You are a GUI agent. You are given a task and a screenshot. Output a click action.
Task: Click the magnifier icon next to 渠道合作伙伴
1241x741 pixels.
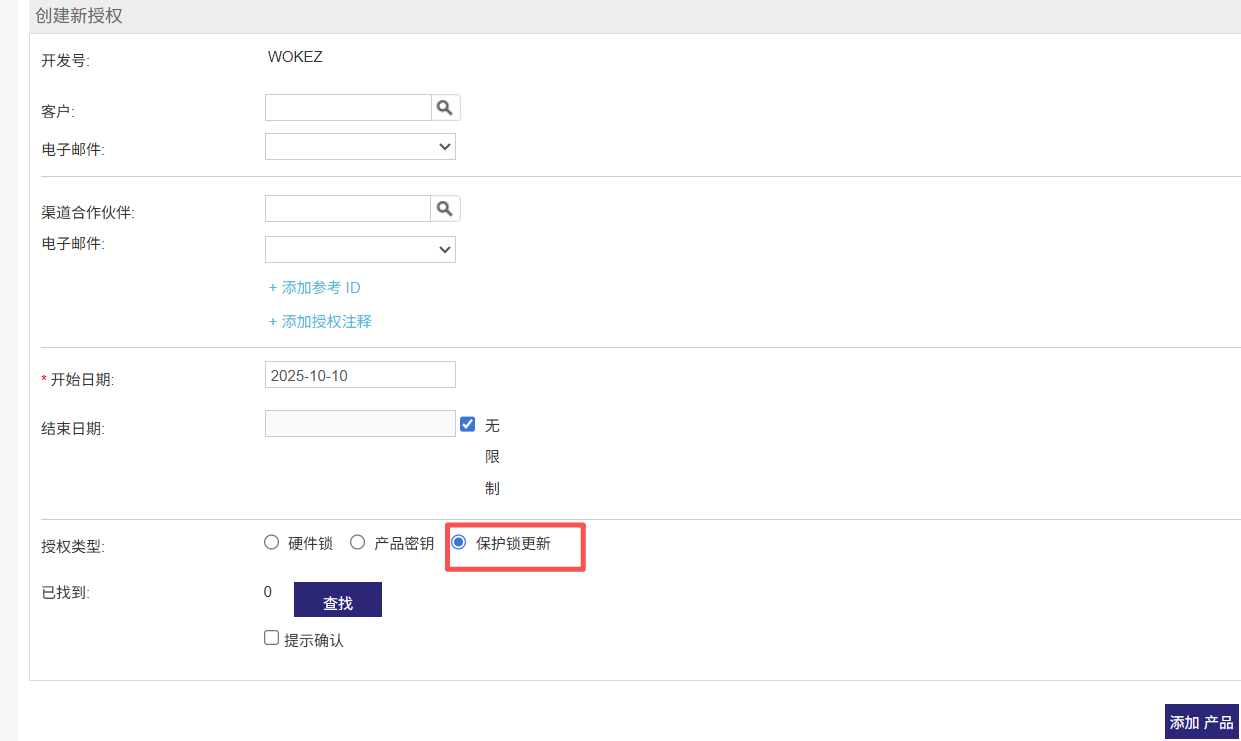[445, 208]
